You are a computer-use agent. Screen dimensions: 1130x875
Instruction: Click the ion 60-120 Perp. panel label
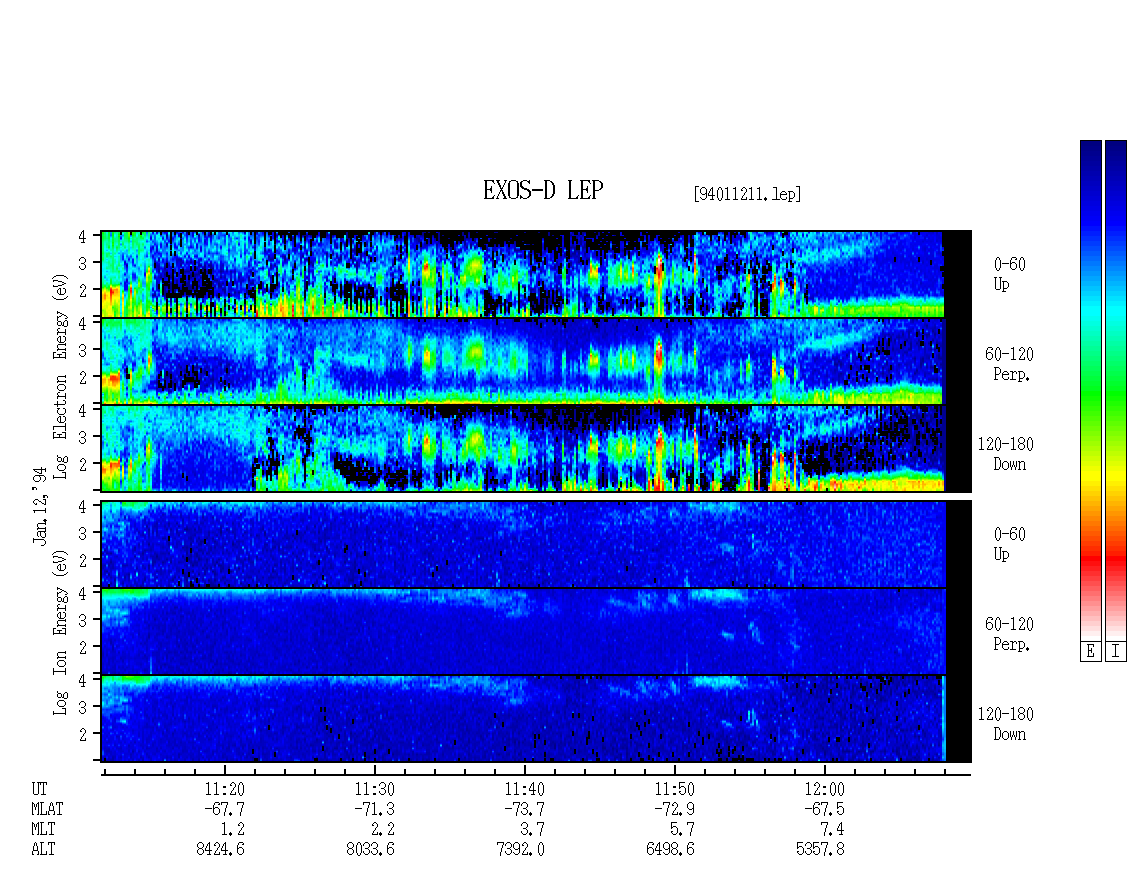1009,634
